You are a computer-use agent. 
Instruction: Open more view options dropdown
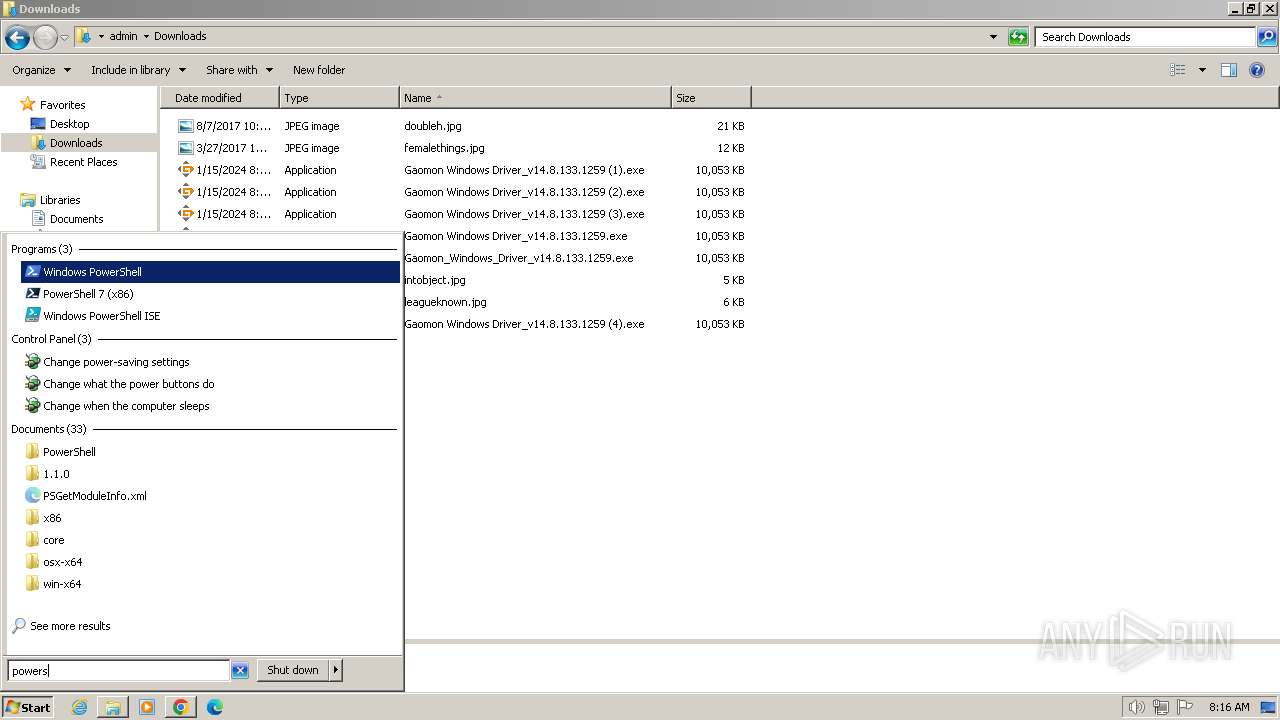pos(1202,70)
